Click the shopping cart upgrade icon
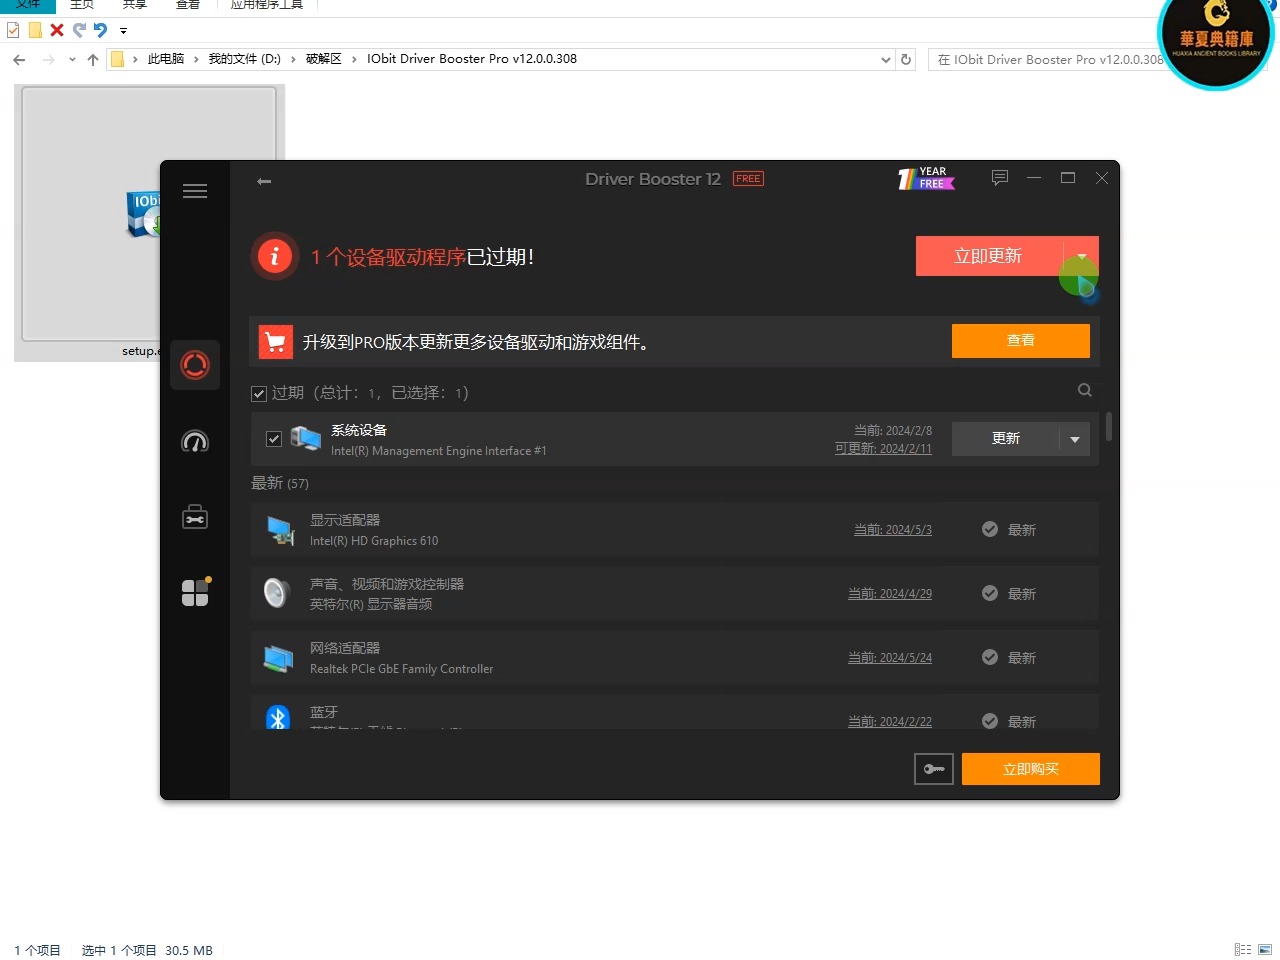 (x=276, y=342)
